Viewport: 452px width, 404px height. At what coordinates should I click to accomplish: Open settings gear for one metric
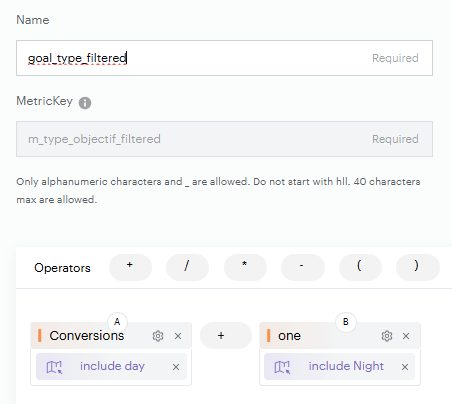387,336
